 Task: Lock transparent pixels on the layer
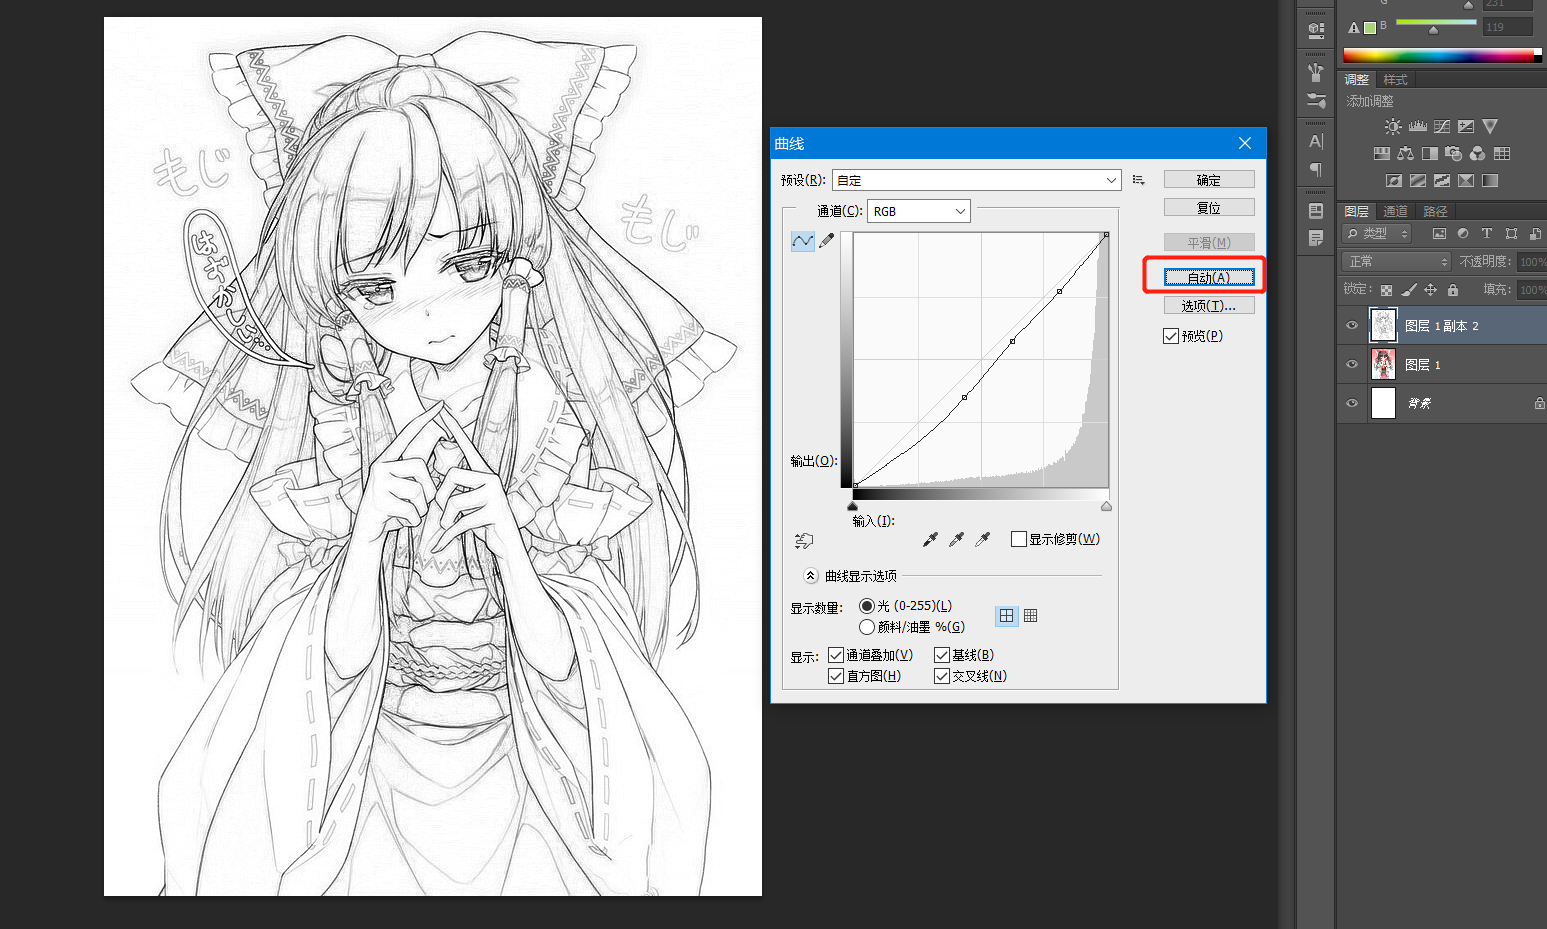pyautogui.click(x=1386, y=290)
